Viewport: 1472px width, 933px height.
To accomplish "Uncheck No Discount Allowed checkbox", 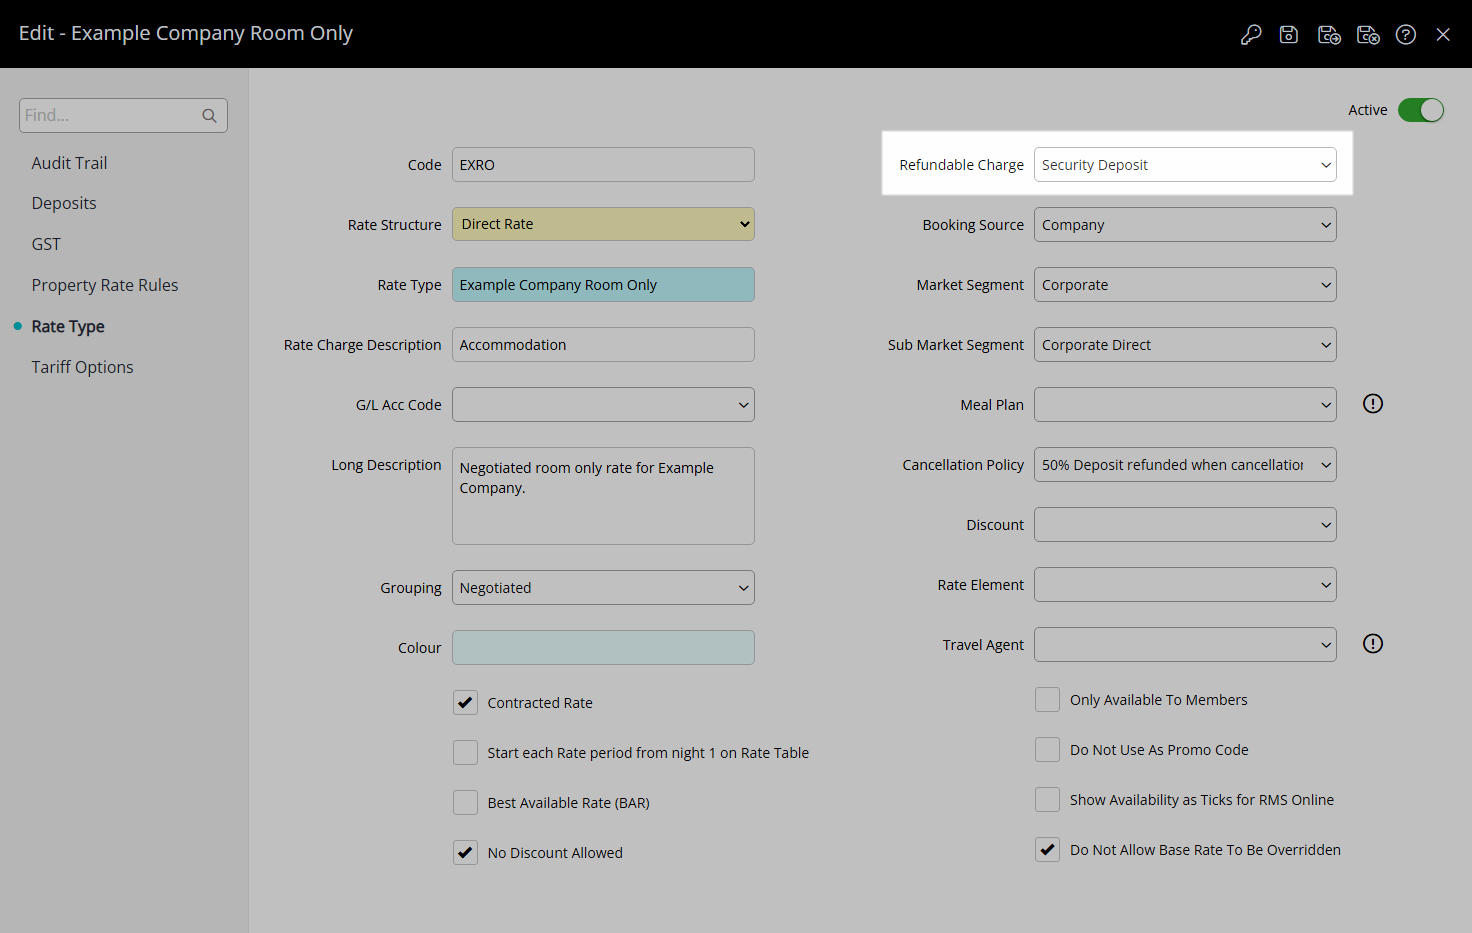I will [x=465, y=853].
